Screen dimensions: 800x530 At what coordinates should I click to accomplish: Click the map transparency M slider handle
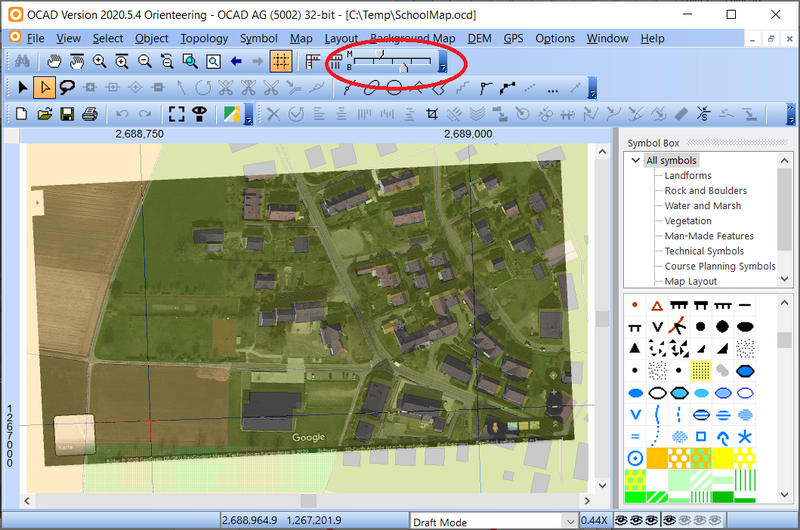tap(379, 54)
